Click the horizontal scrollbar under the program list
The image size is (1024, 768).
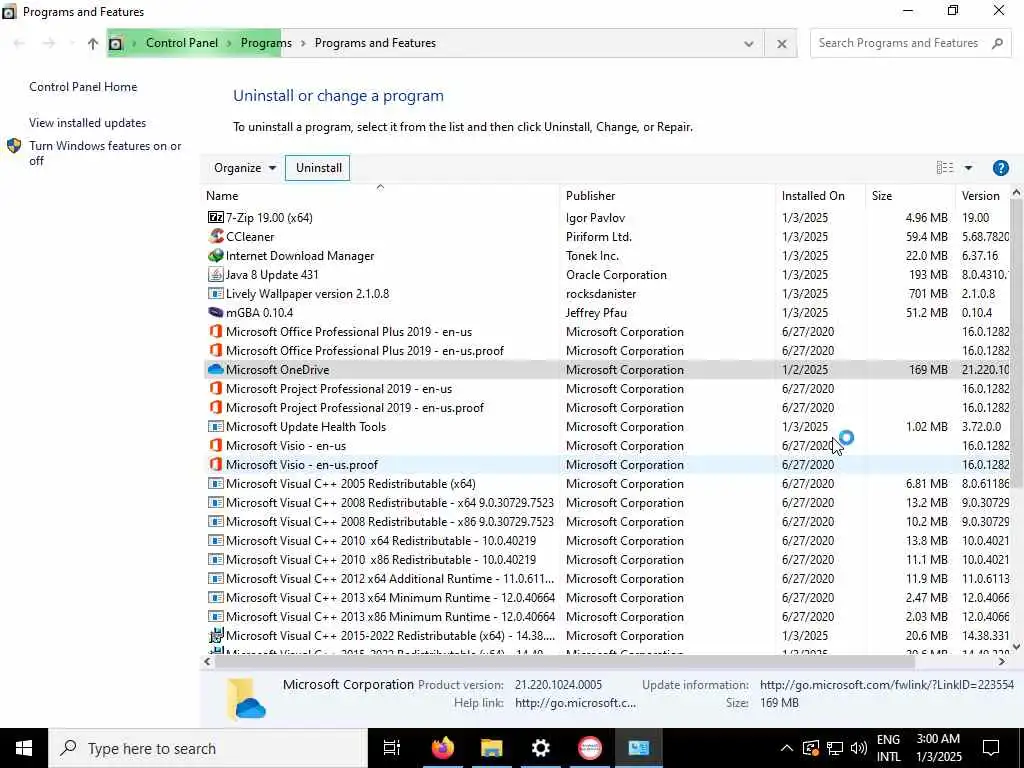coord(564,662)
